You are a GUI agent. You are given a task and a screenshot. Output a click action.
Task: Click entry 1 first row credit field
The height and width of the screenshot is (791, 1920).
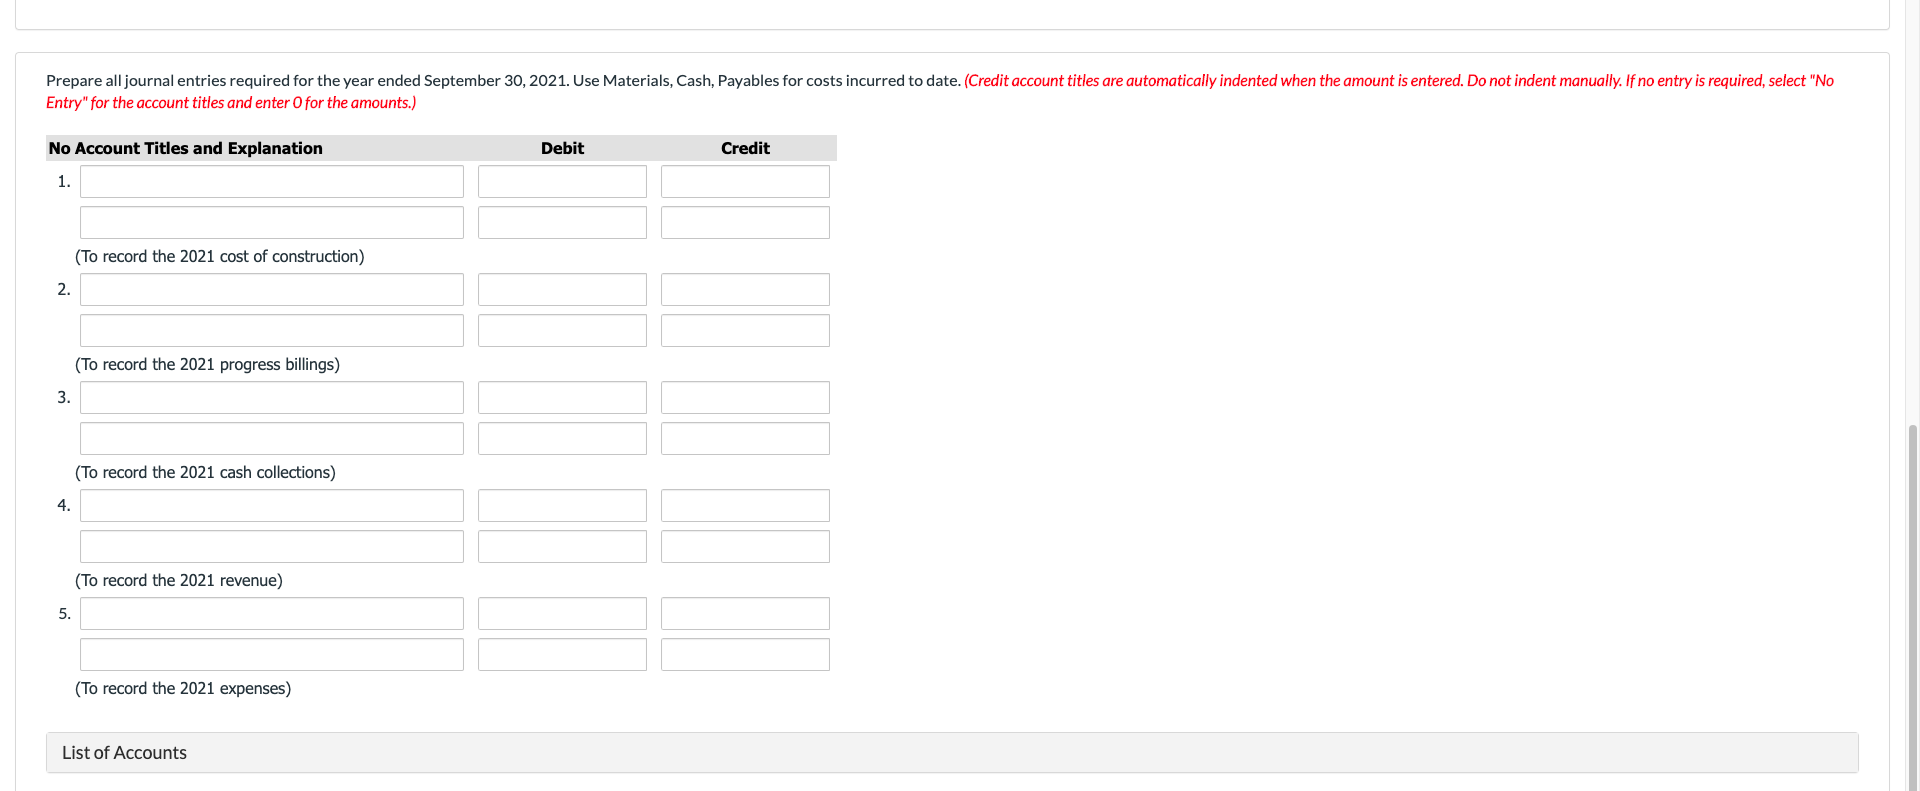point(745,181)
